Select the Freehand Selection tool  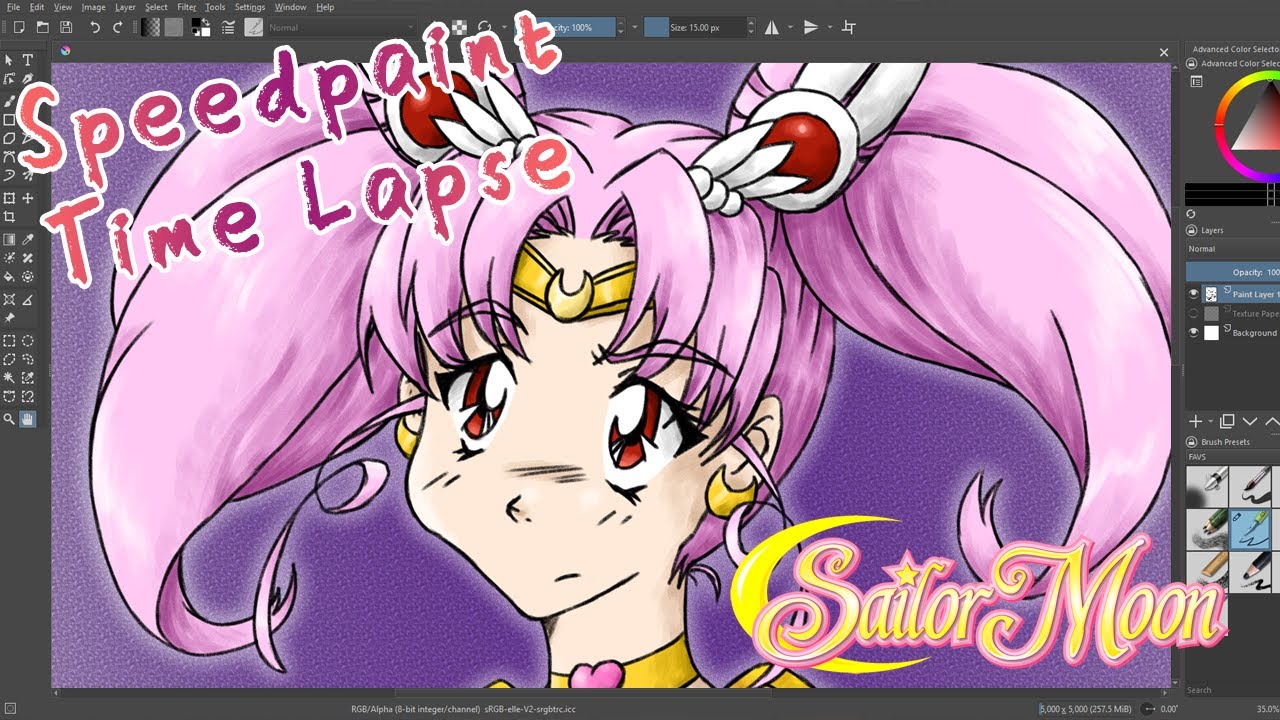[28, 359]
